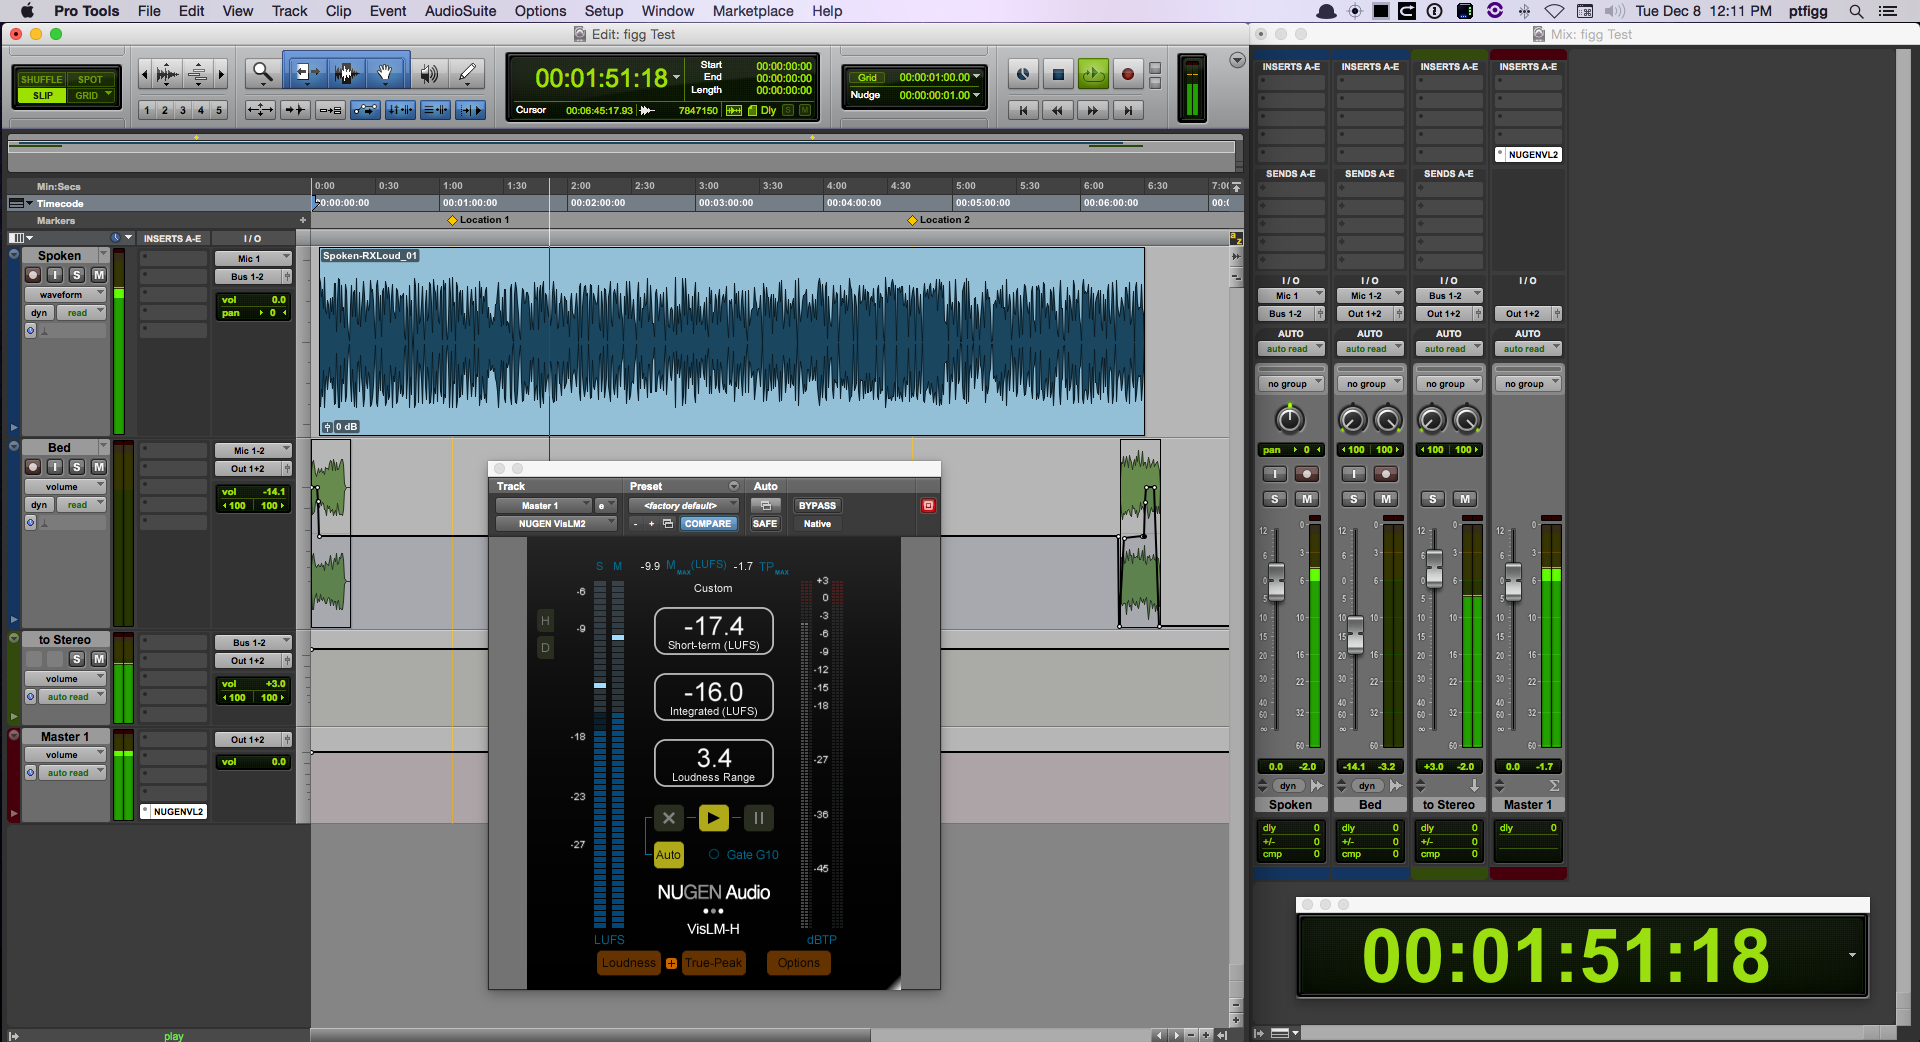Select the Pencil tool
This screenshot has height=1042, width=1920.
[466, 73]
